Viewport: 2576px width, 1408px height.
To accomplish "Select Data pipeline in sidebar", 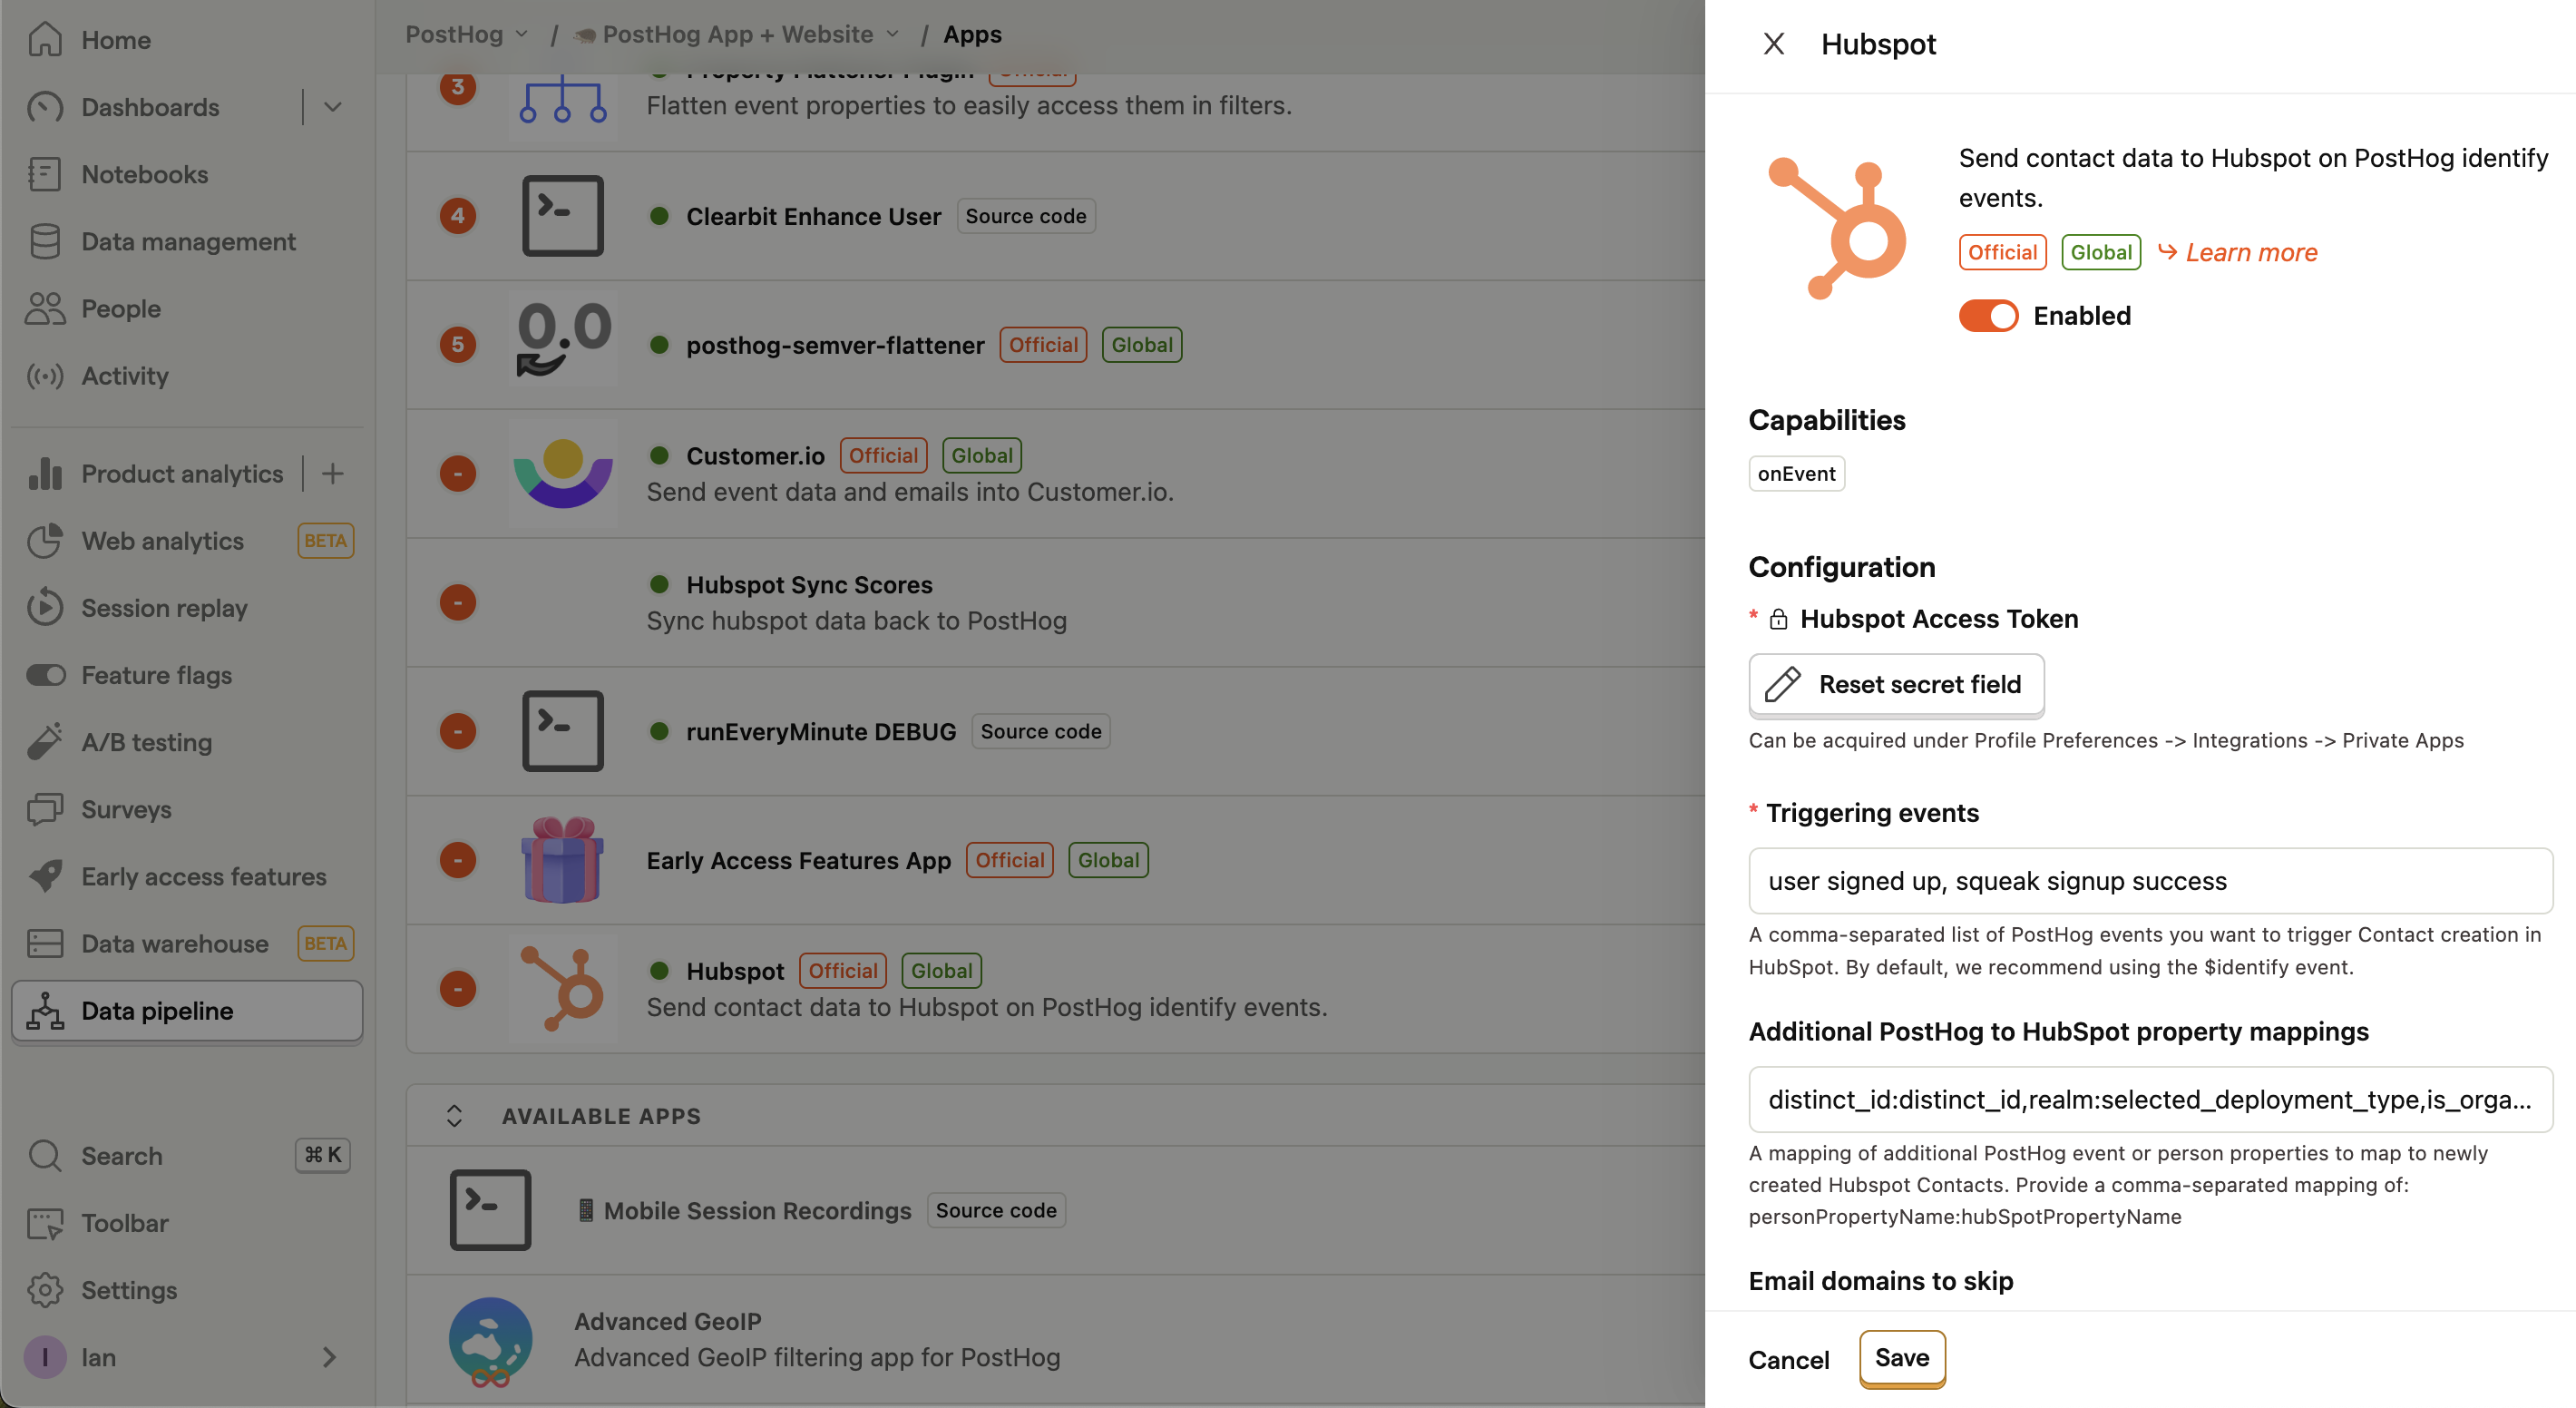I will coord(187,1010).
